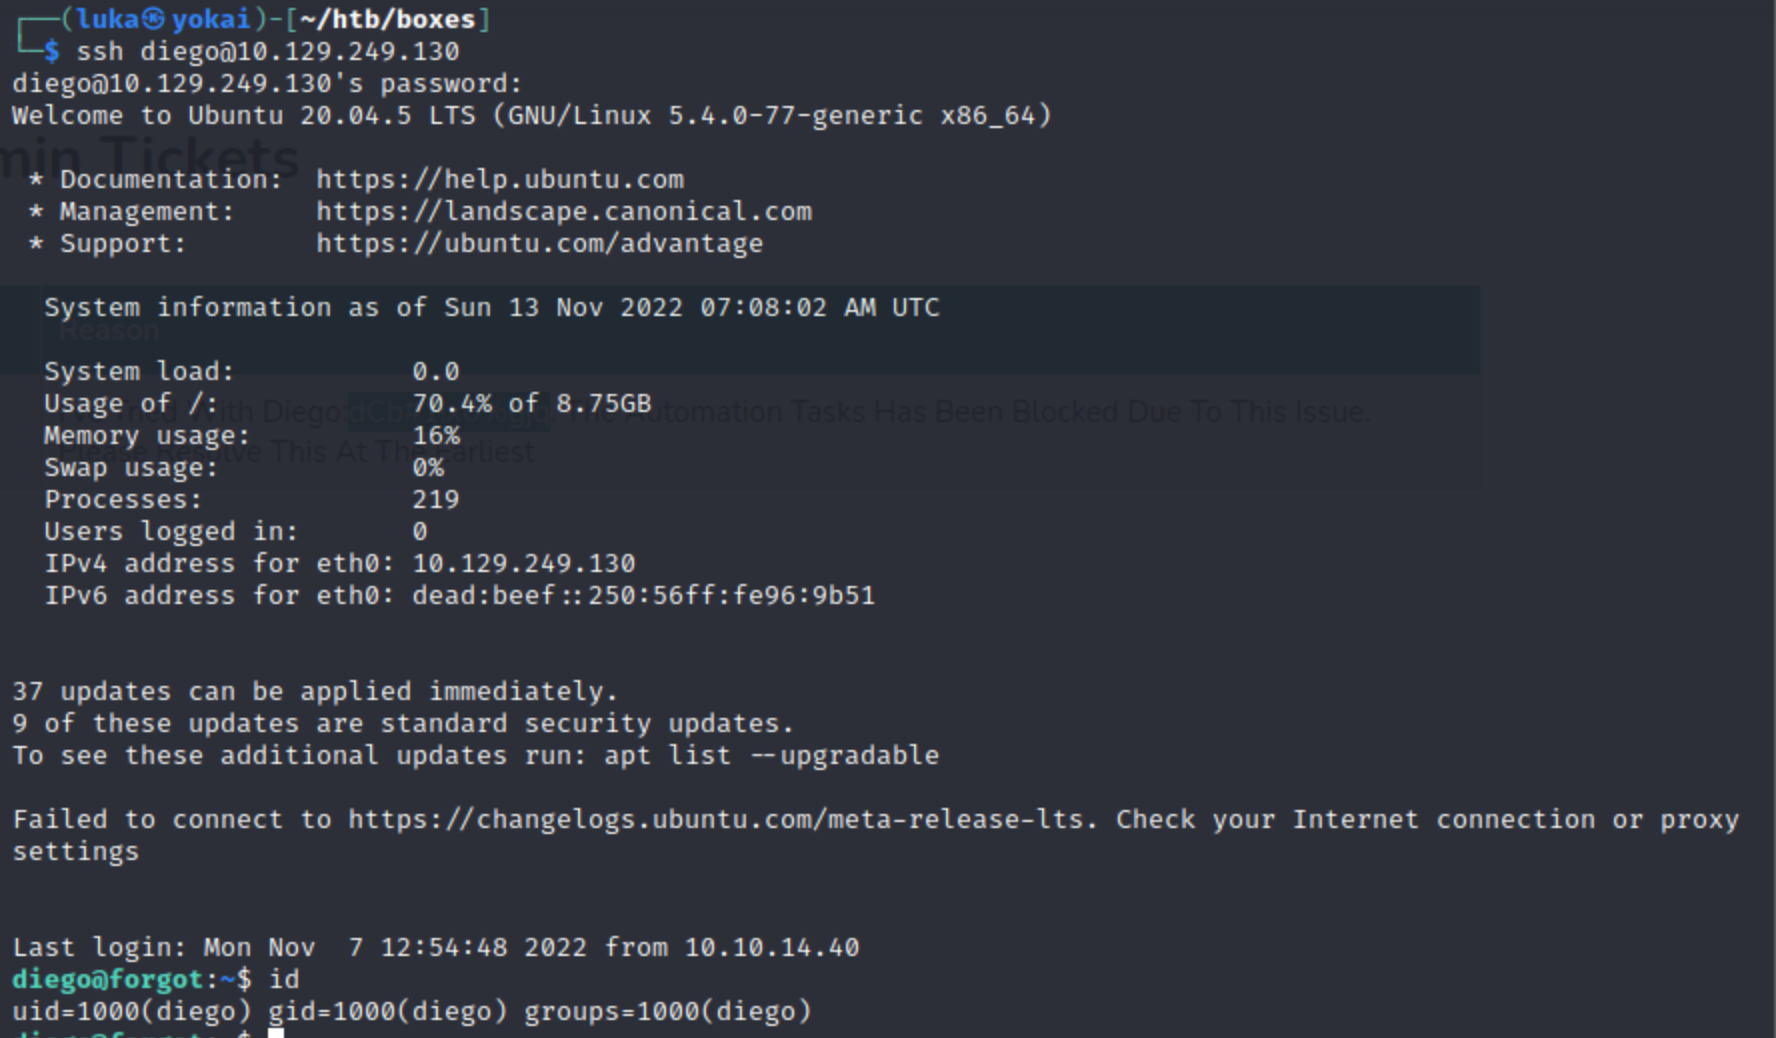Click the ubuntu.com/advantage support link
The width and height of the screenshot is (1776, 1038).
pos(539,244)
